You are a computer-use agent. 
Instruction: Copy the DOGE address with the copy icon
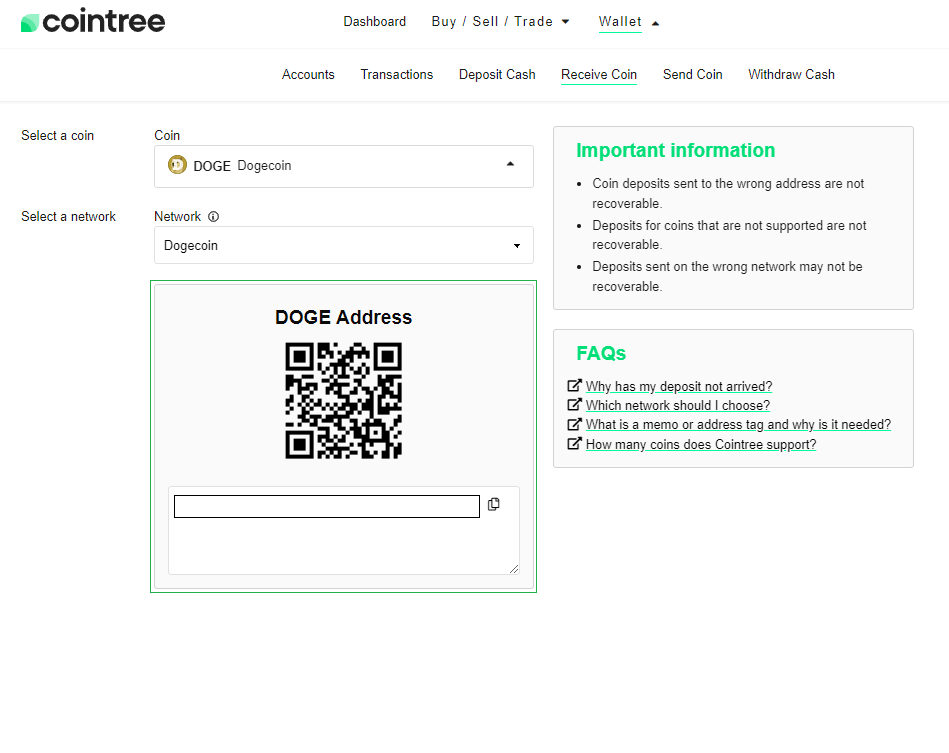tap(494, 504)
